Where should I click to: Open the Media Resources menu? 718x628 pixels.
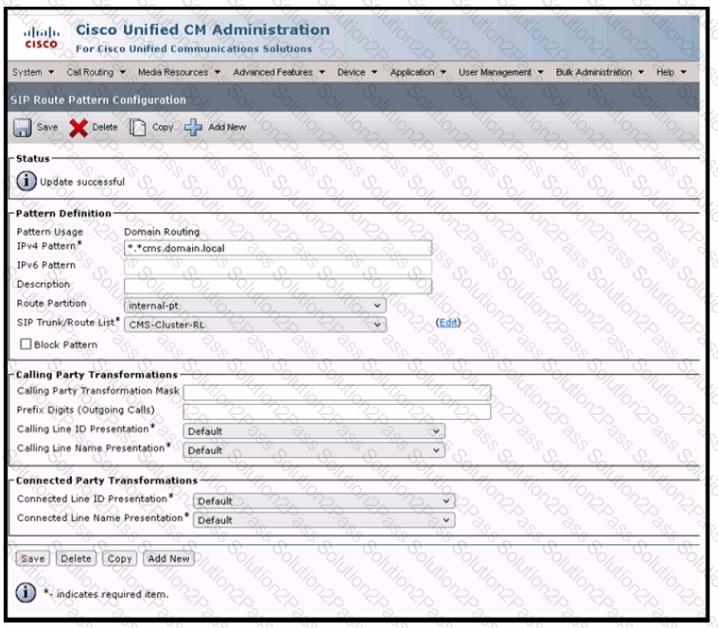click(x=179, y=72)
